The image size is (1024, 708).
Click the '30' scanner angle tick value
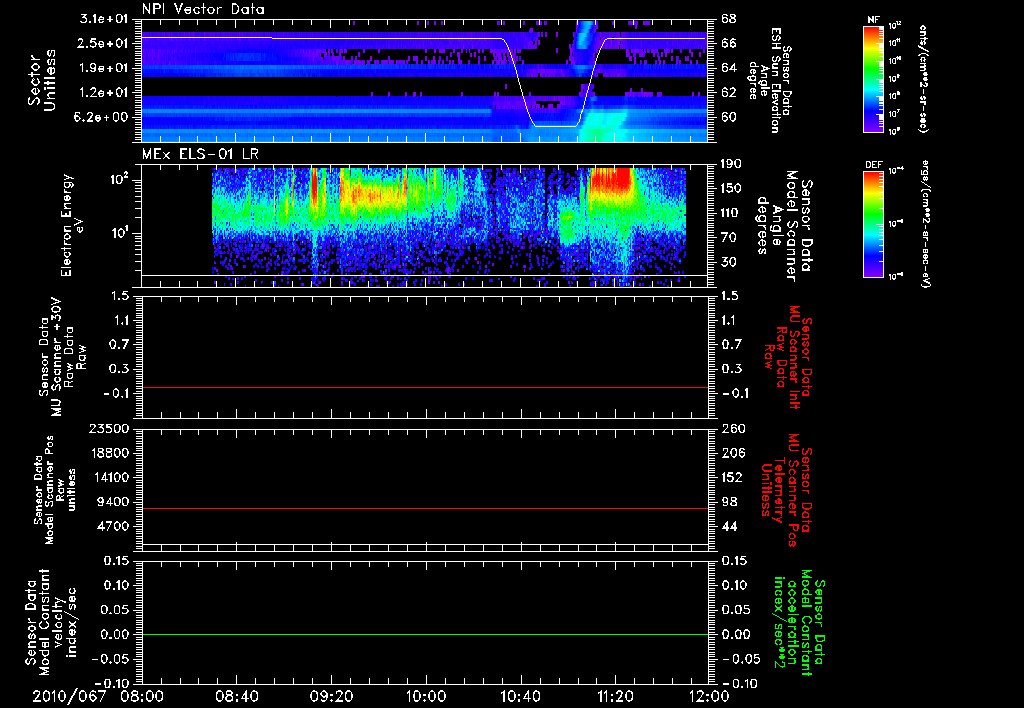[x=729, y=263]
